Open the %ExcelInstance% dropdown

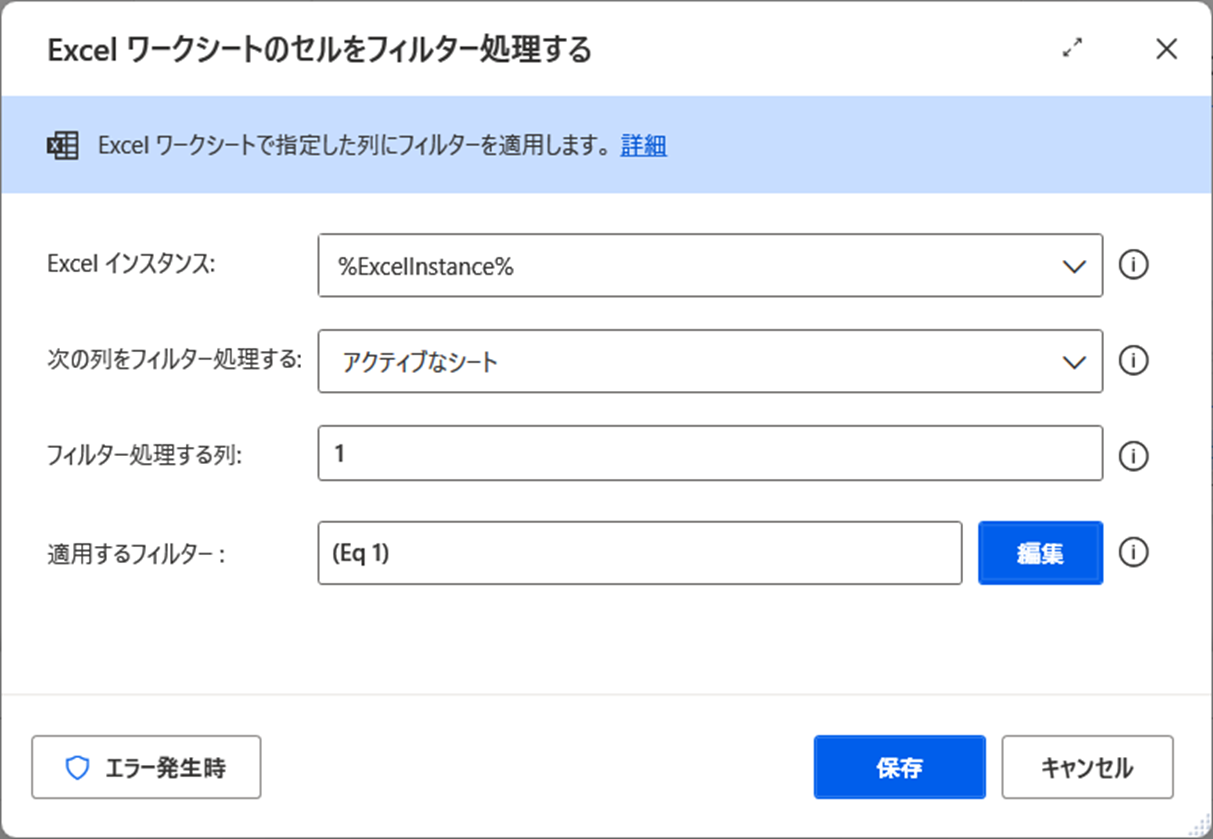point(710,265)
